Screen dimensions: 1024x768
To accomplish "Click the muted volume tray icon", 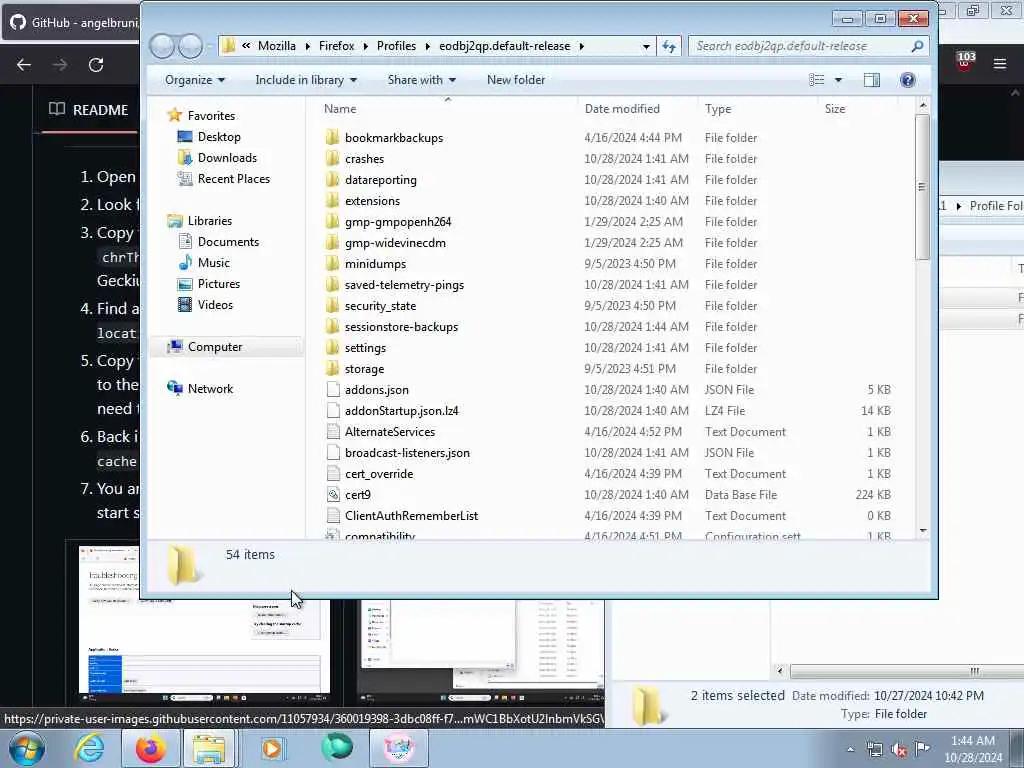I will (899, 749).
